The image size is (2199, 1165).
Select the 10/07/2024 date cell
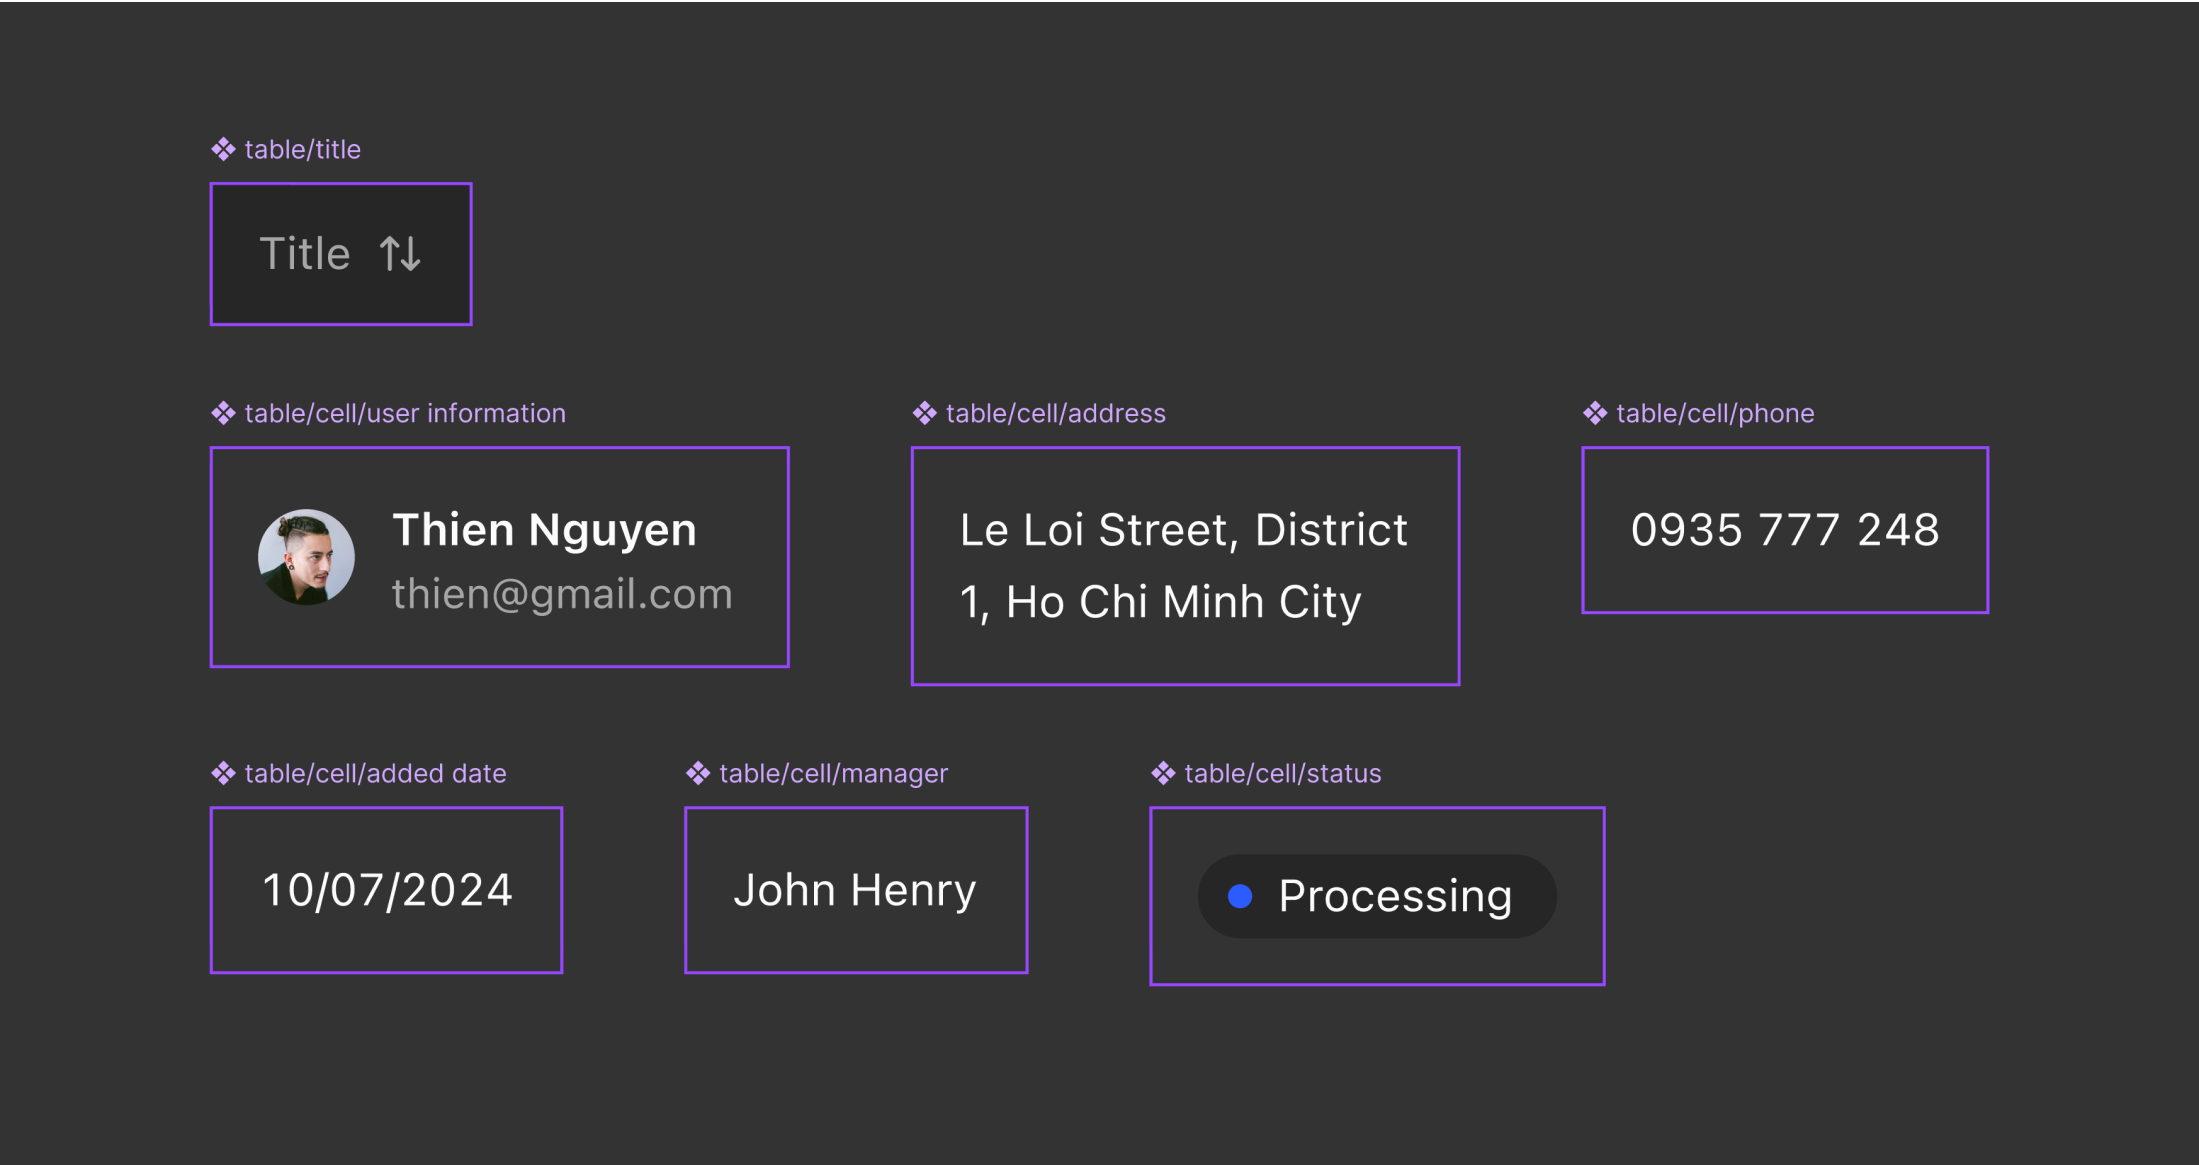tap(387, 890)
